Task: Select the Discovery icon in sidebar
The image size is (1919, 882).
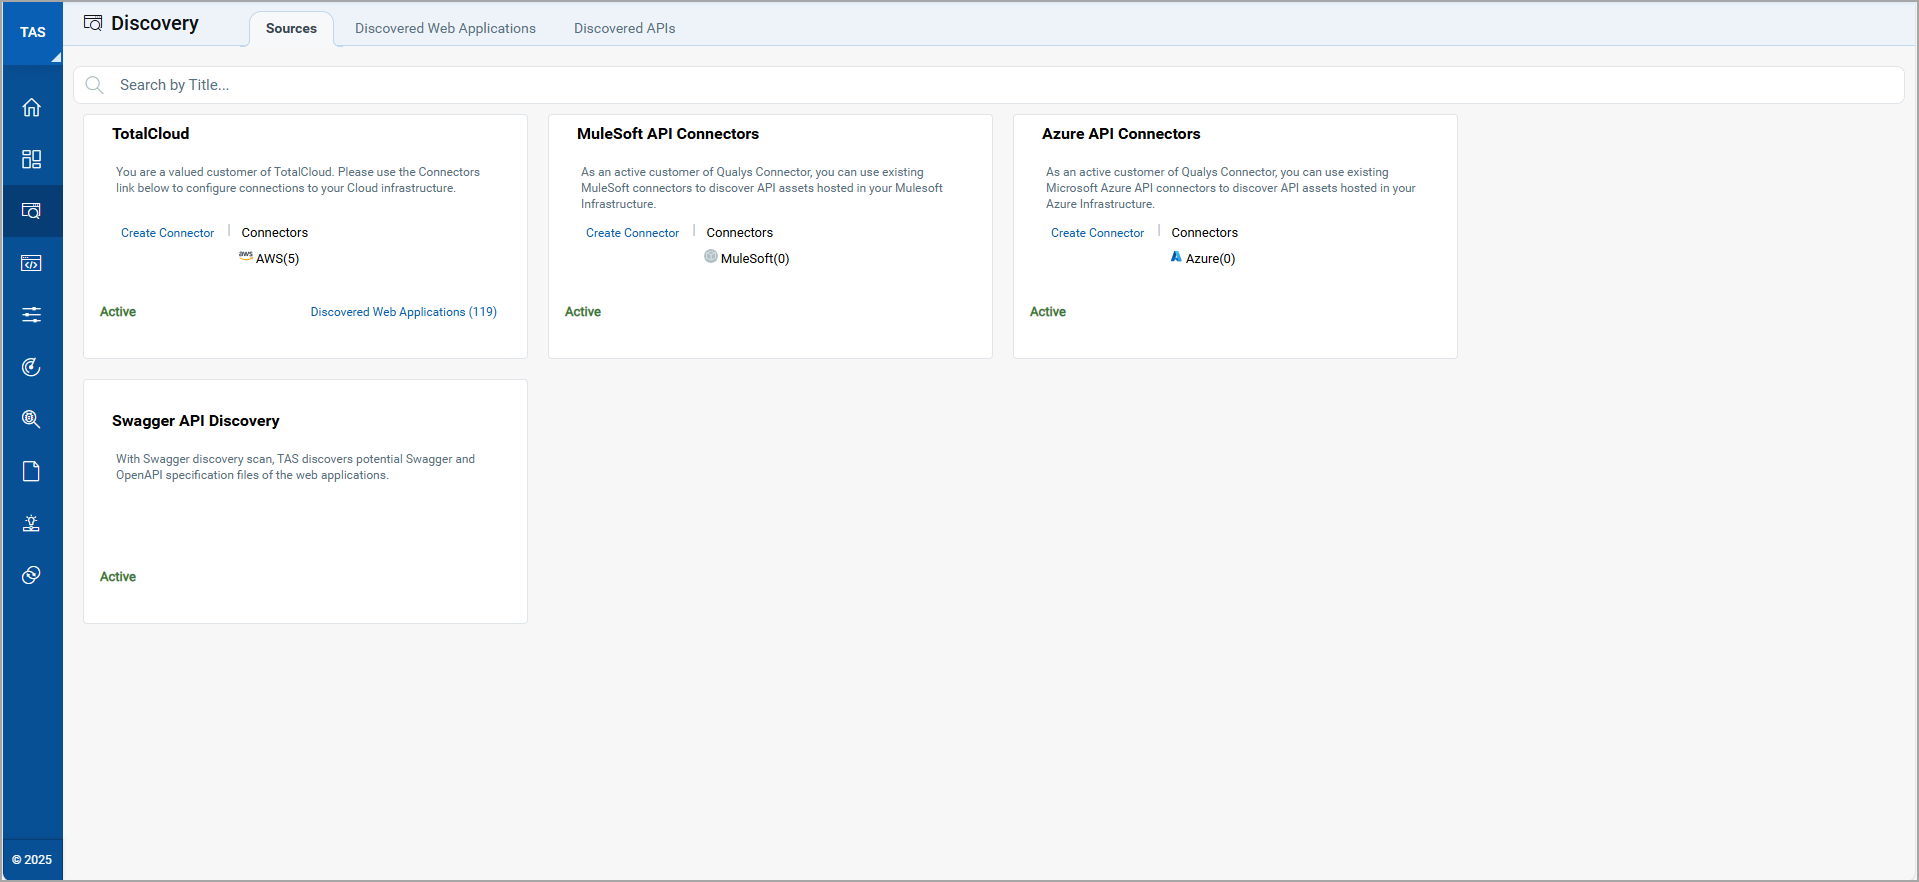Action: point(32,211)
